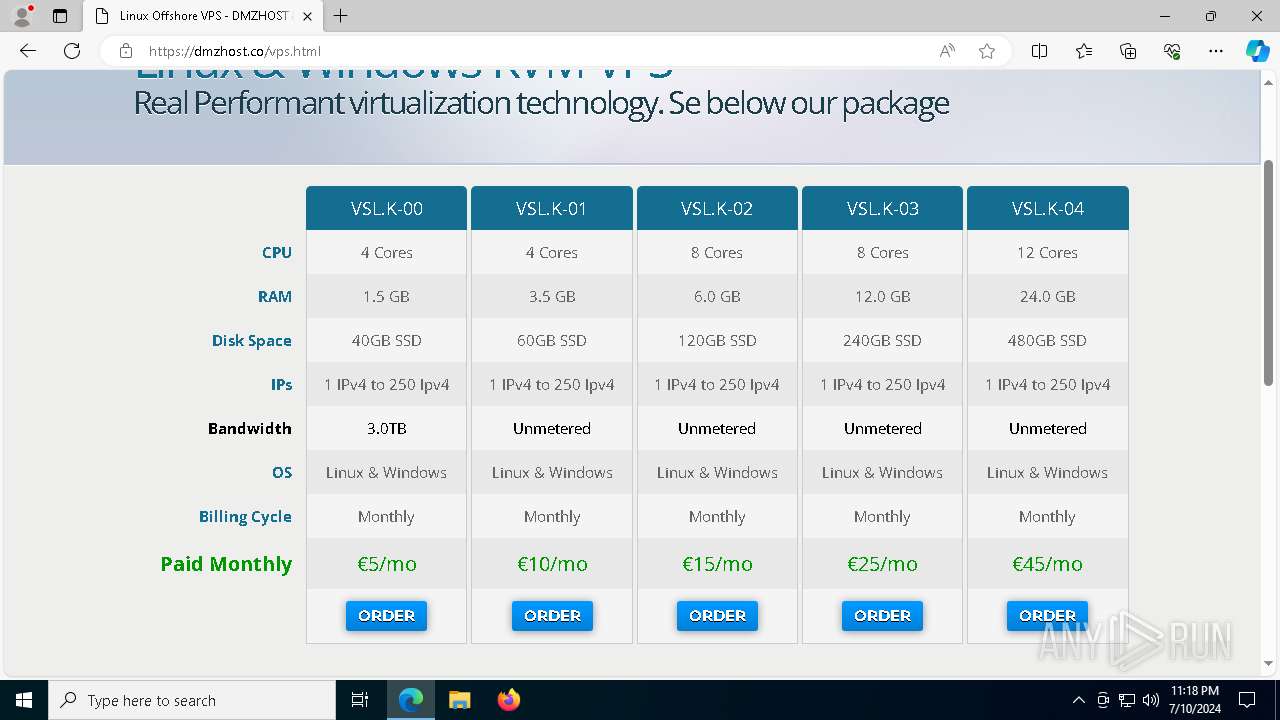1280x720 pixels.
Task: Refresh the current page
Action: coord(72,51)
